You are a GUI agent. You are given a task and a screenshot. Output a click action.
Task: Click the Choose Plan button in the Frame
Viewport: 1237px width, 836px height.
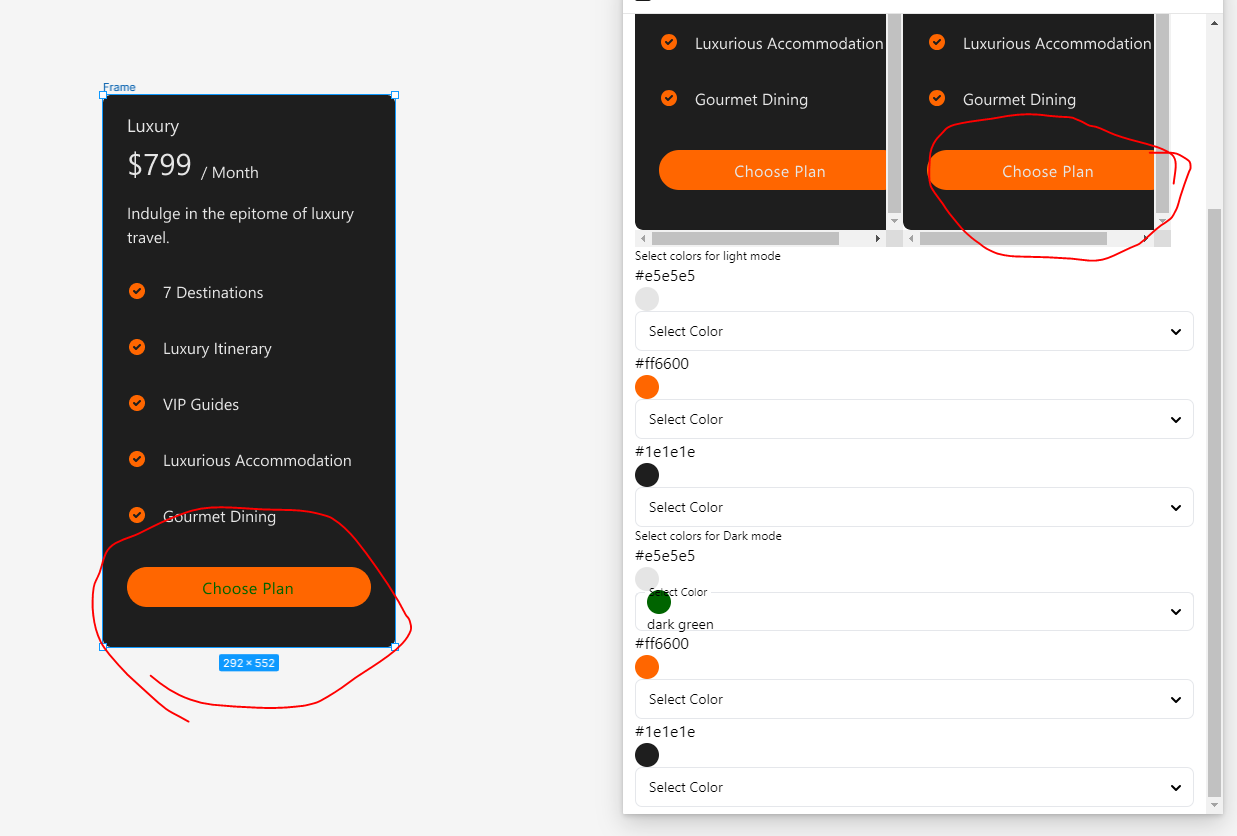[249, 587]
